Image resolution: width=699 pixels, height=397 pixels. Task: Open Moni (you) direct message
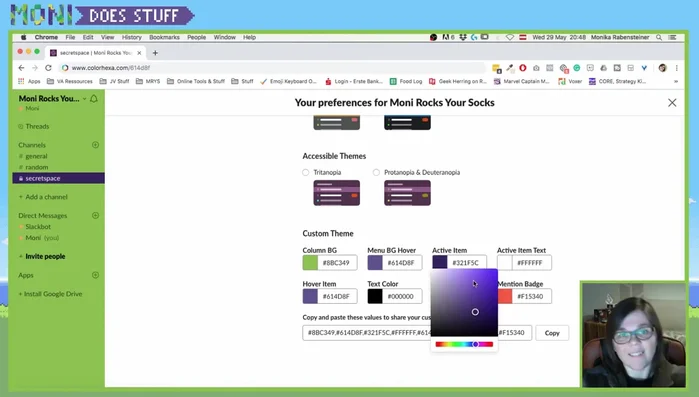click(42, 237)
